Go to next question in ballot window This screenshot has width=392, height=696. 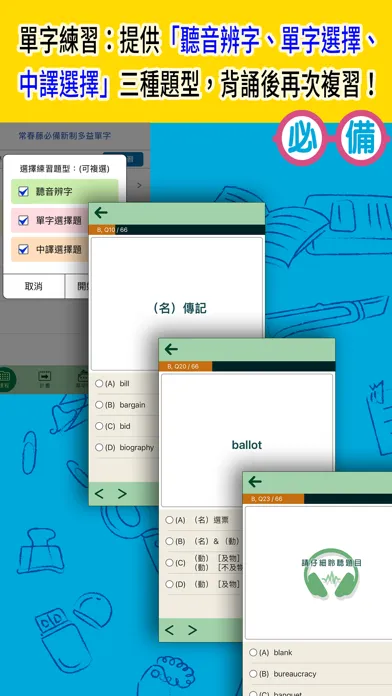(192, 630)
